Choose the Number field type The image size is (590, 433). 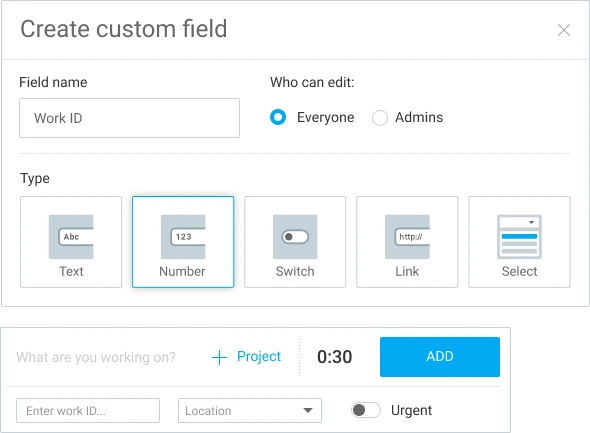pos(183,242)
